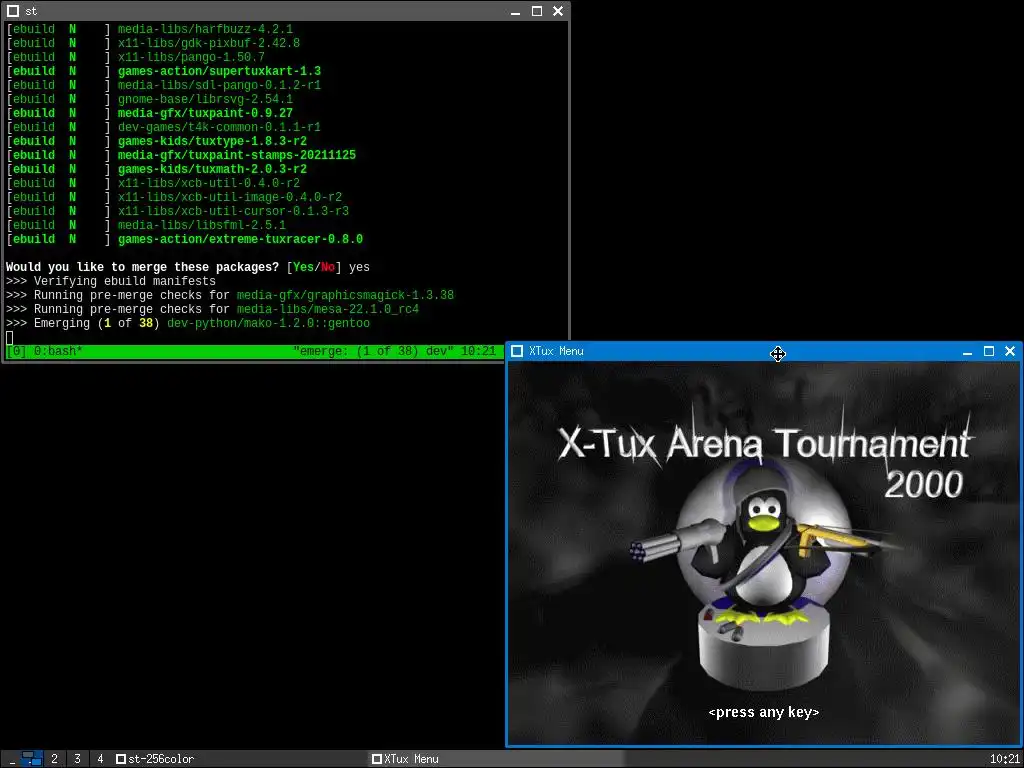Click tmux window tab 0:bash*
Viewport: 1024px width, 768px height.
coord(58,351)
